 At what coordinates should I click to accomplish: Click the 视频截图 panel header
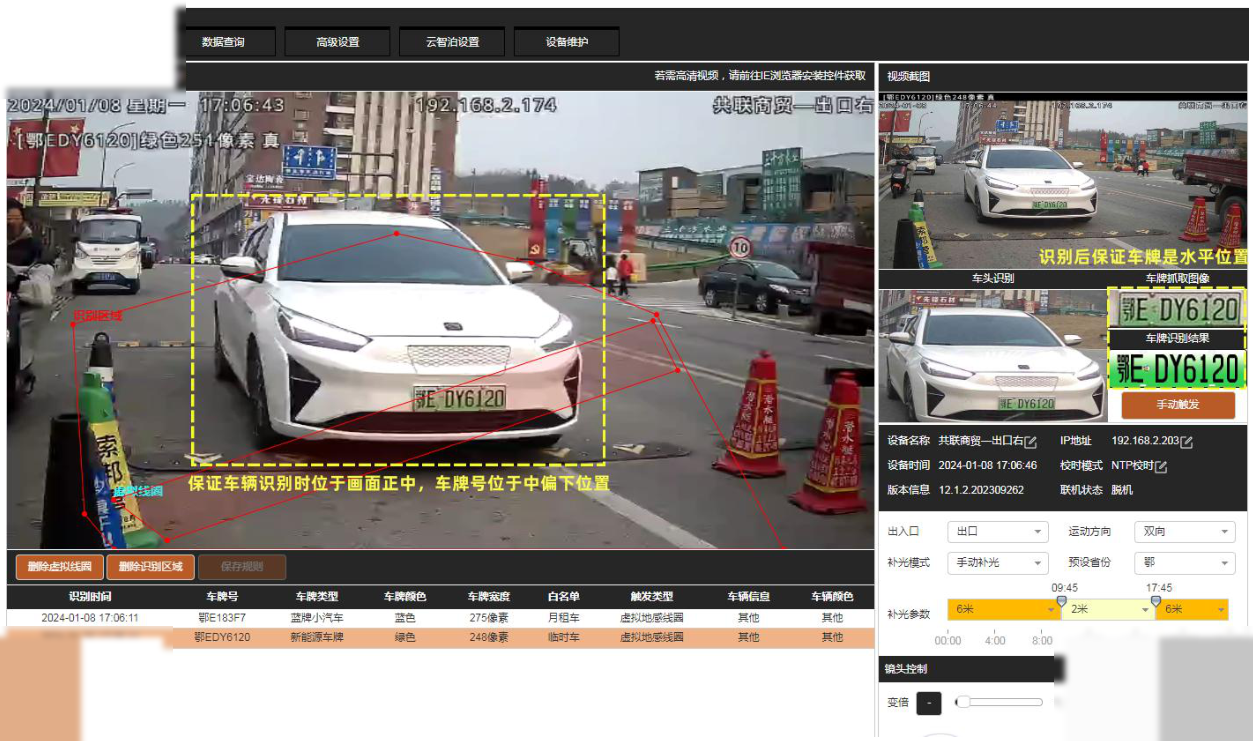pos(1063,76)
